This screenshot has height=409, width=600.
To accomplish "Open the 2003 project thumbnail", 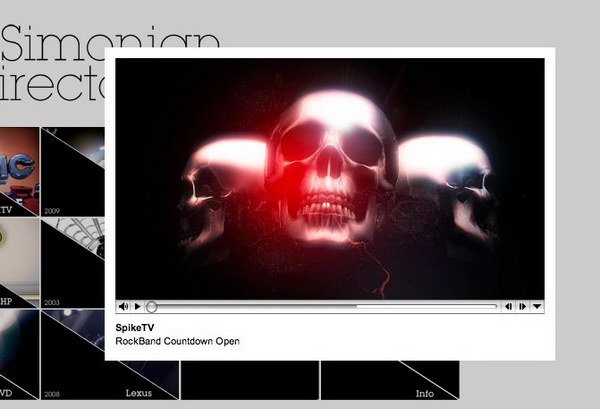I will 73,263.
